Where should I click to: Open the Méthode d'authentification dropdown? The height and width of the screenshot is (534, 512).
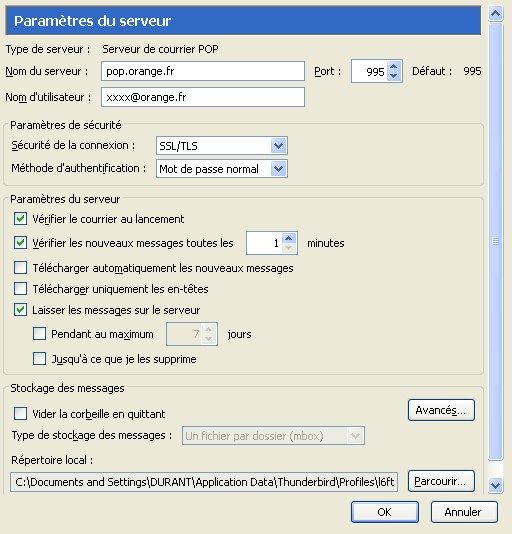click(222, 169)
